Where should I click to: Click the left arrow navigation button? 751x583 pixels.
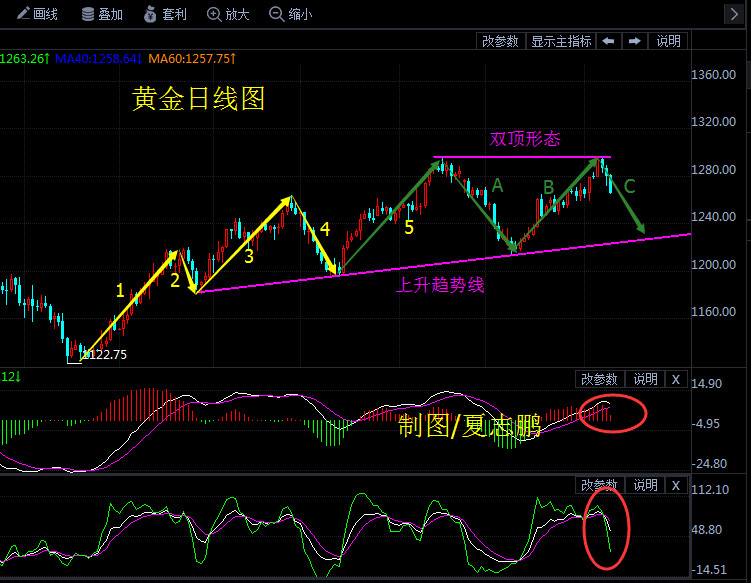point(608,41)
